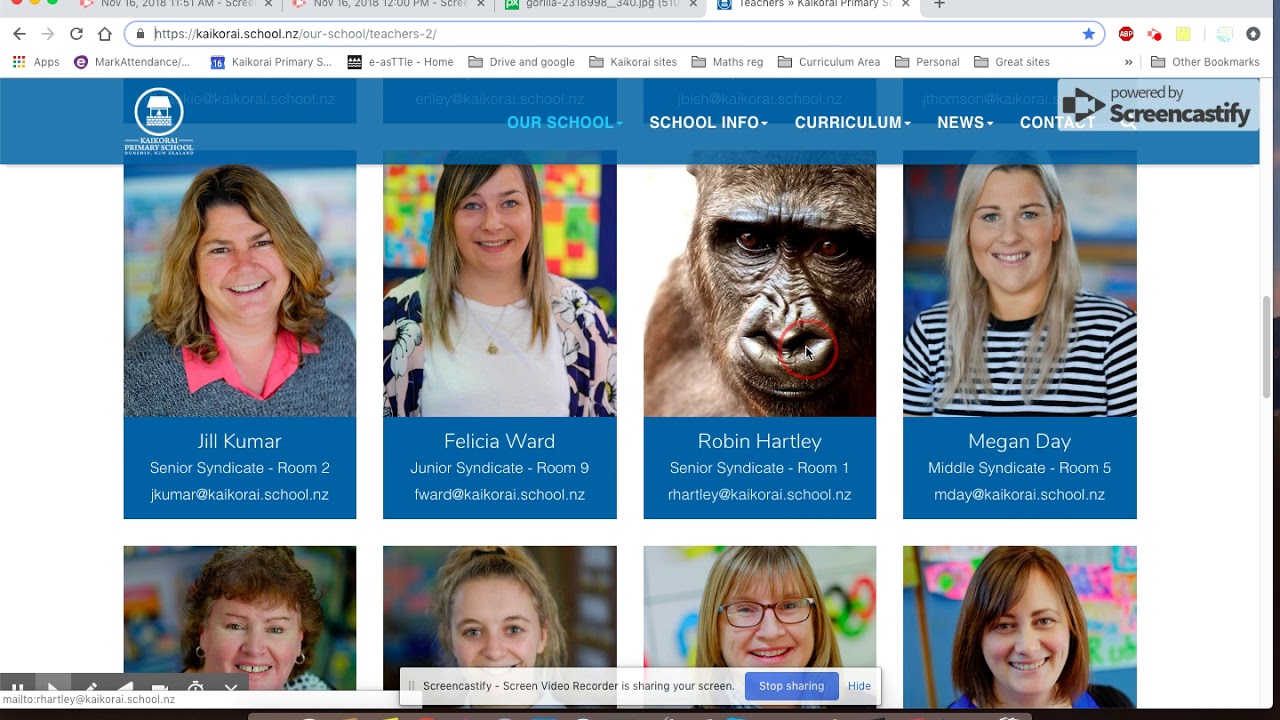Expand the OUR SCHOOL menu
1280x720 pixels.
click(565, 122)
